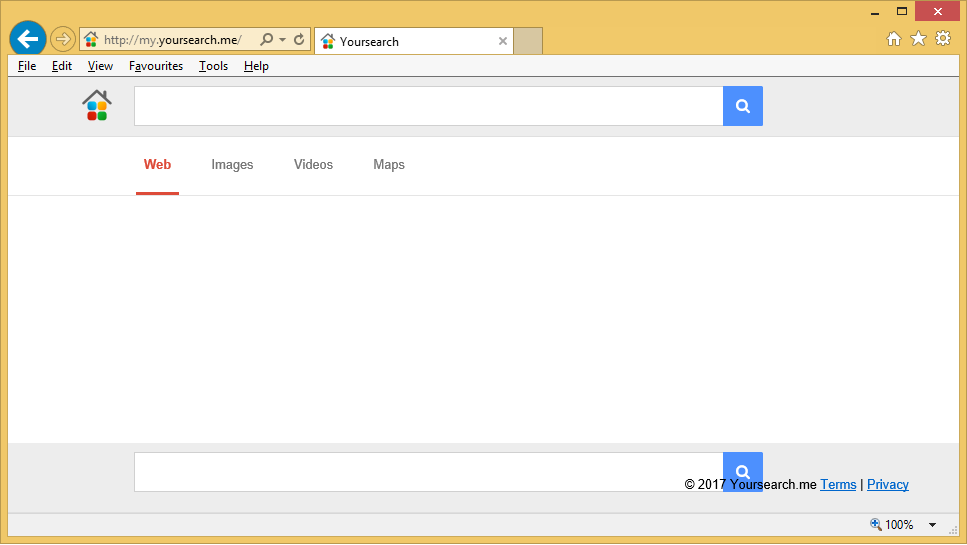Image resolution: width=967 pixels, height=545 pixels.
Task: Close the Yoursearch tab
Action: pos(503,41)
